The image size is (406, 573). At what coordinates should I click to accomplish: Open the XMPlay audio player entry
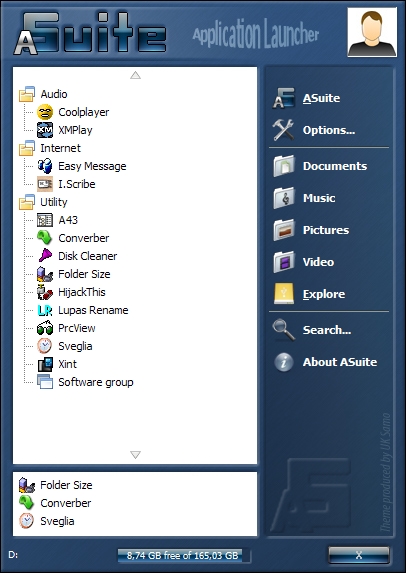75,130
